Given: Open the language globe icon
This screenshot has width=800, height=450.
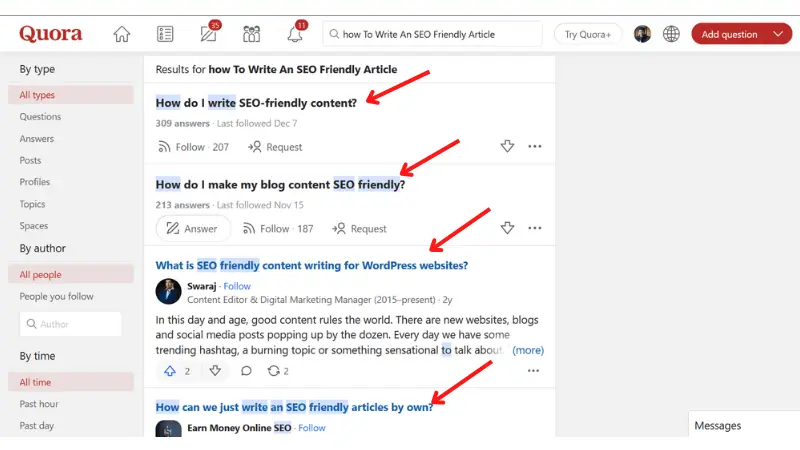Looking at the screenshot, I should point(671,34).
